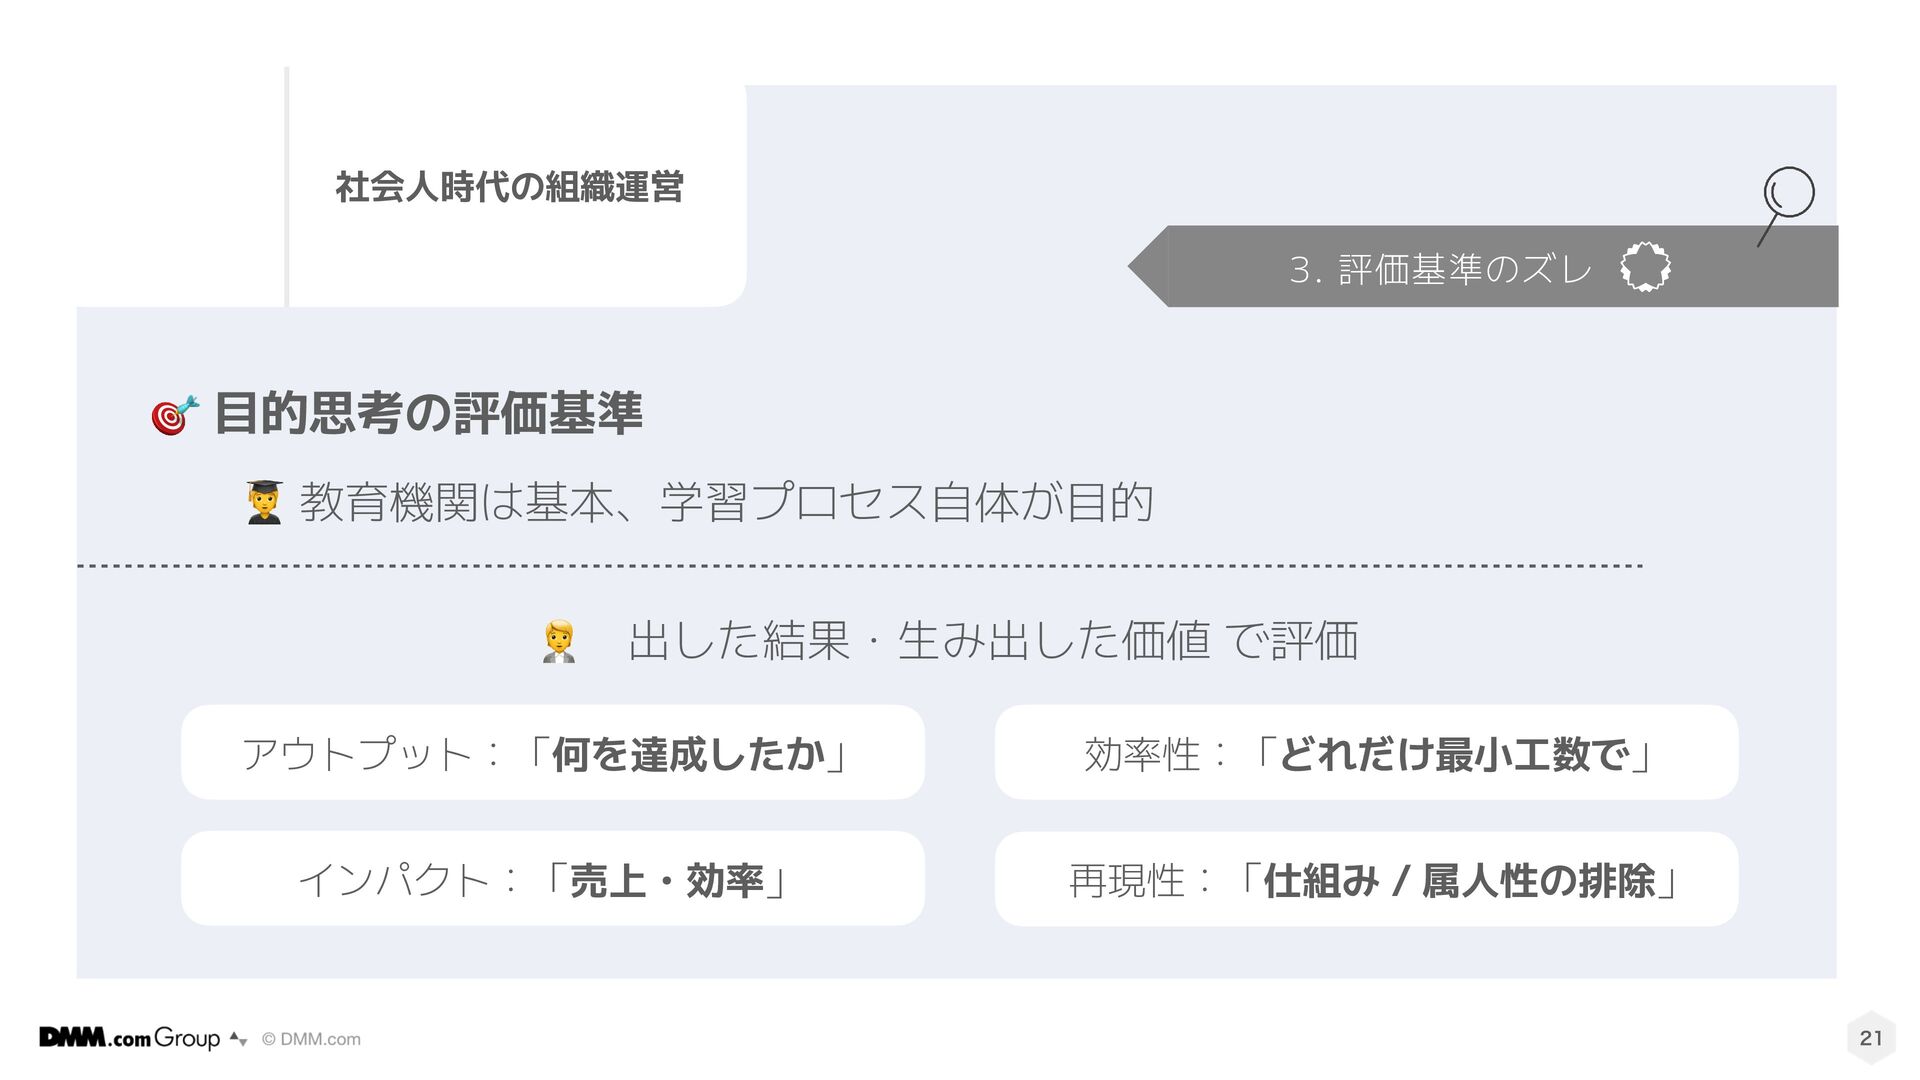Click the graduate student emoji icon

tap(264, 502)
